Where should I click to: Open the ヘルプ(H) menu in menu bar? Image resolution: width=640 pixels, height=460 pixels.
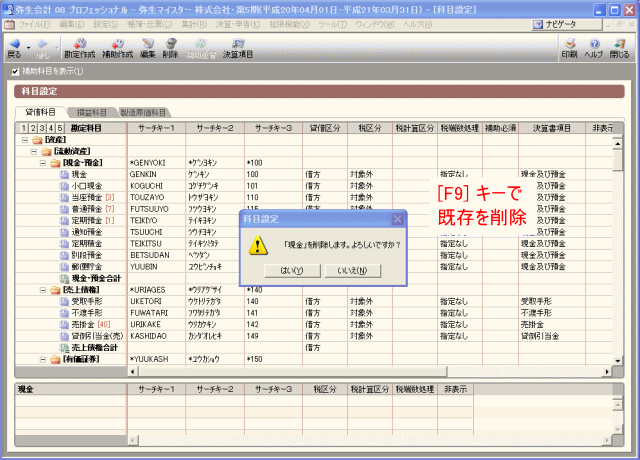tap(418, 24)
